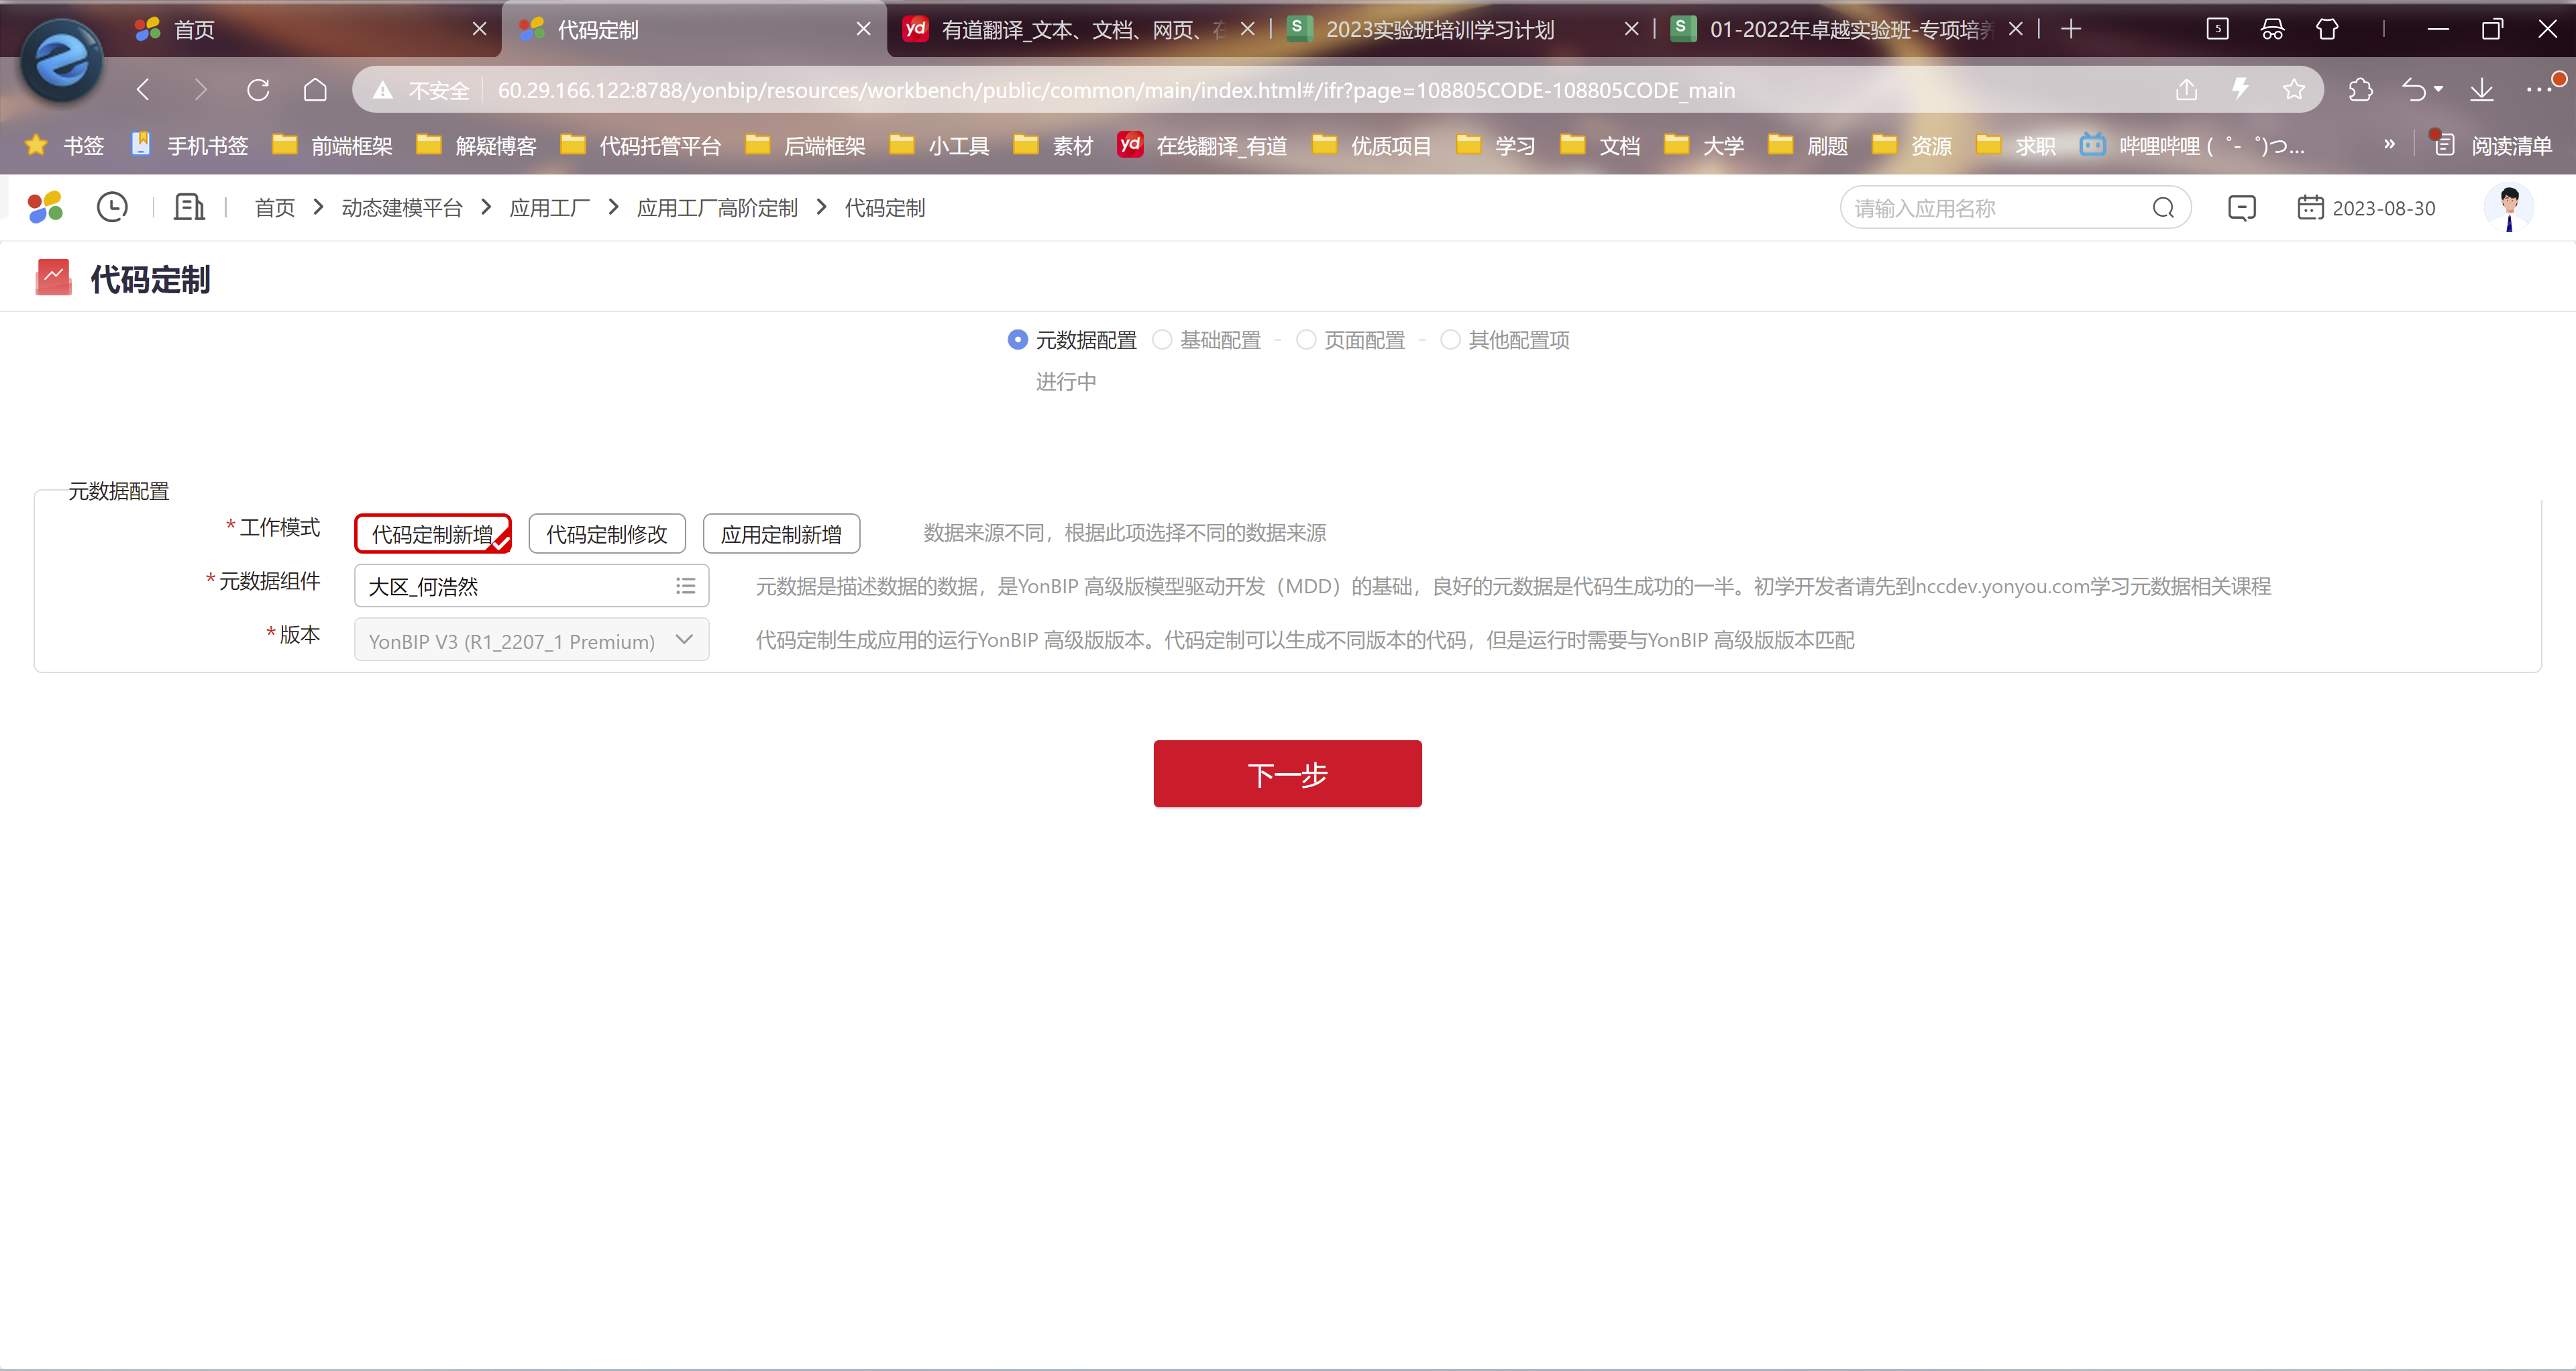Expand the 版本 YonBIP V3 dropdown
The height and width of the screenshot is (1371, 2576).
[684, 640]
